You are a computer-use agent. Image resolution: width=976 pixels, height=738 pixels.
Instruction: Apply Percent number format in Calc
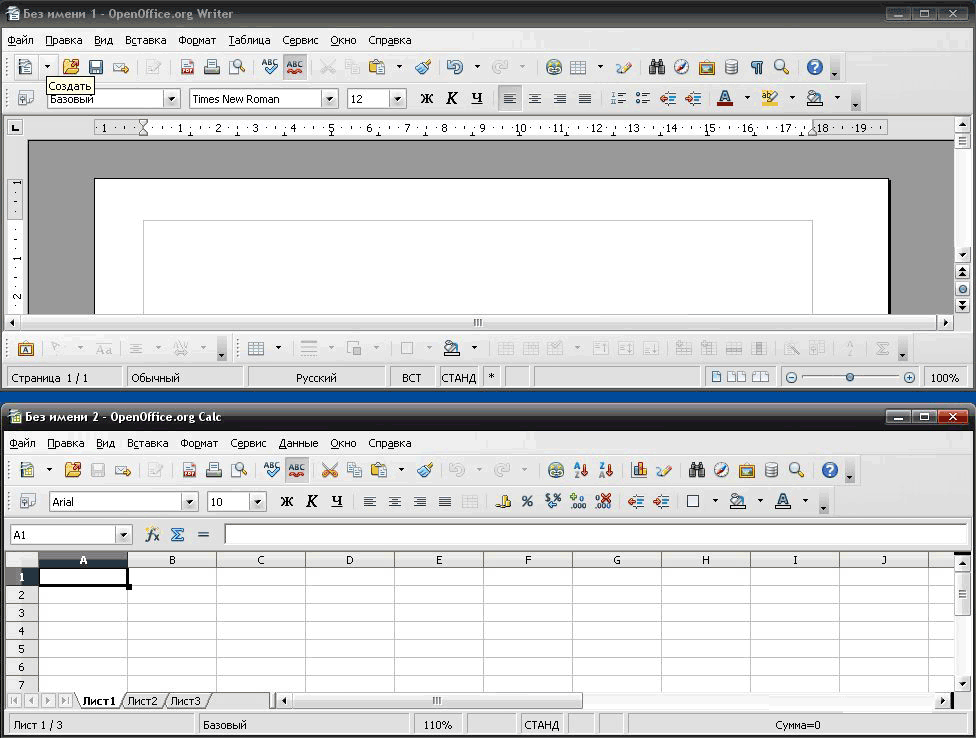[x=527, y=502]
